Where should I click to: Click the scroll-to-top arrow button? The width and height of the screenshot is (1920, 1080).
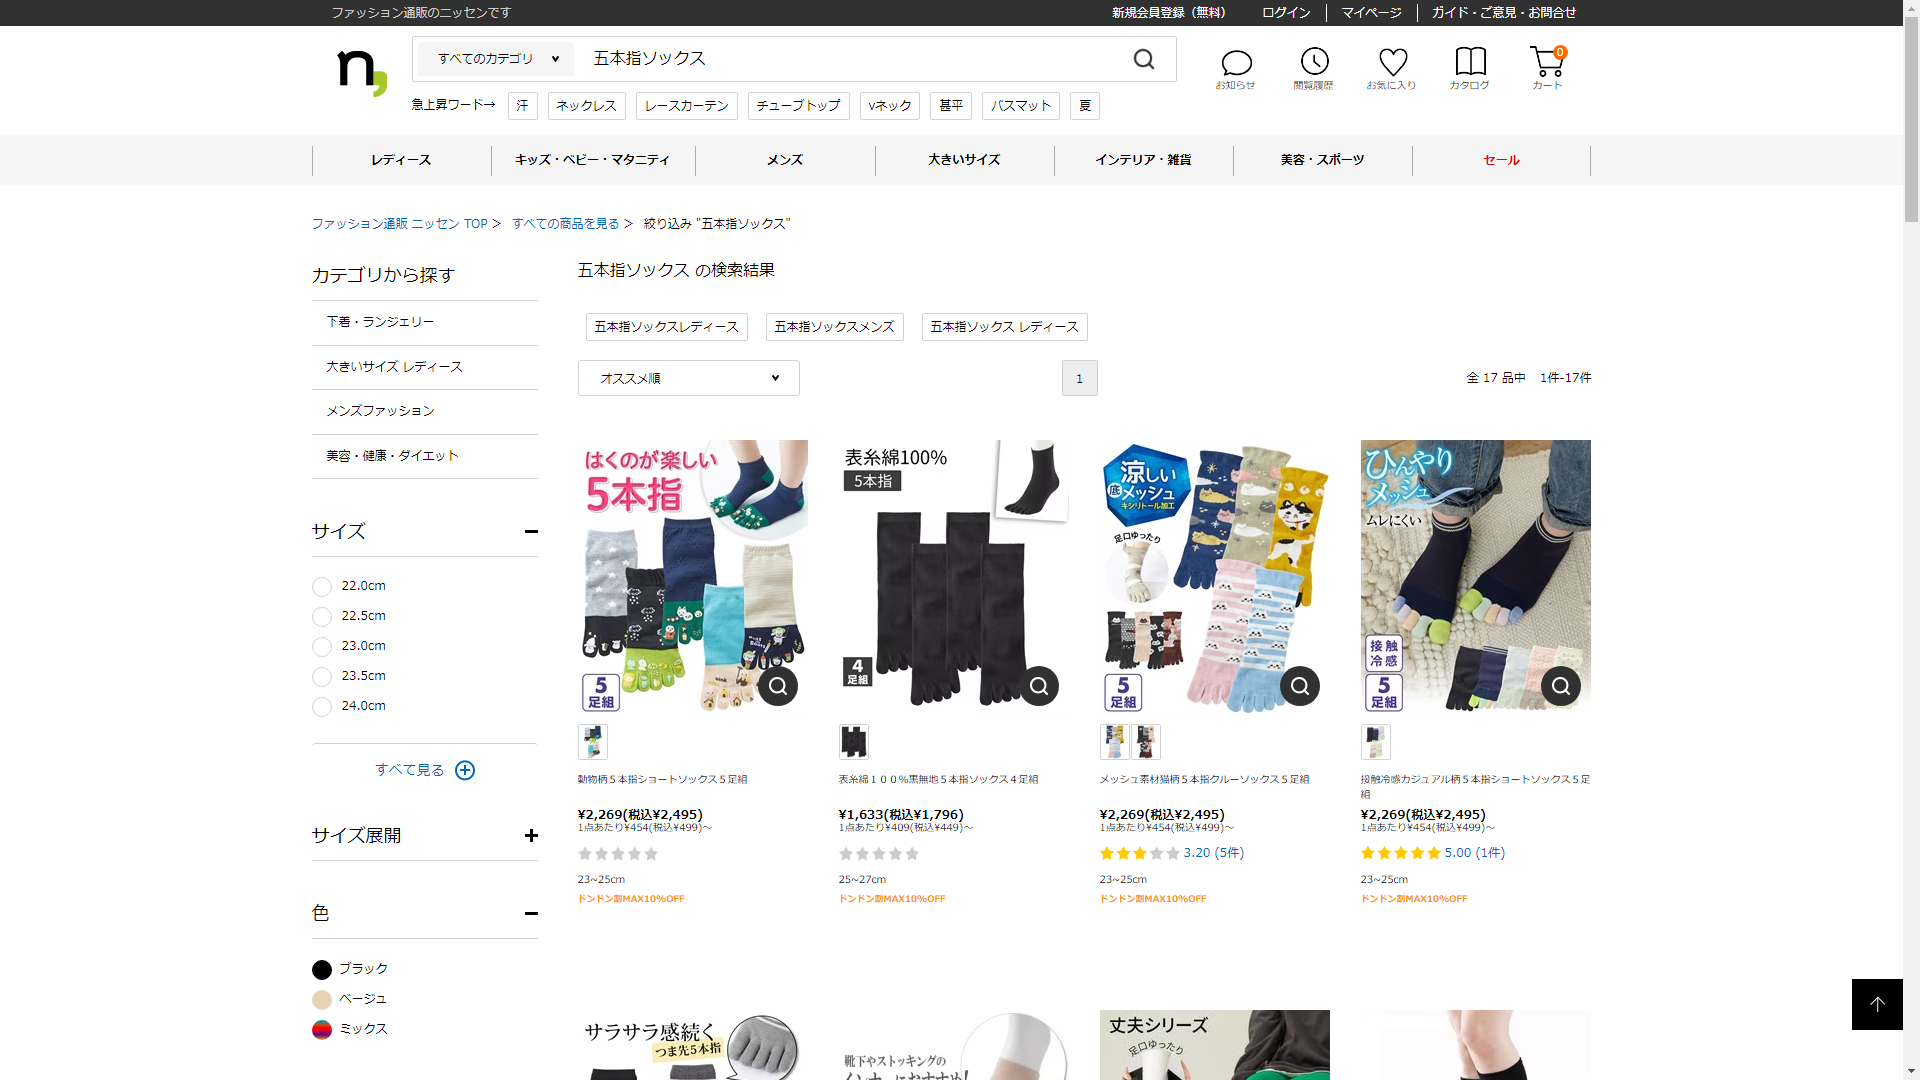point(1877,1004)
